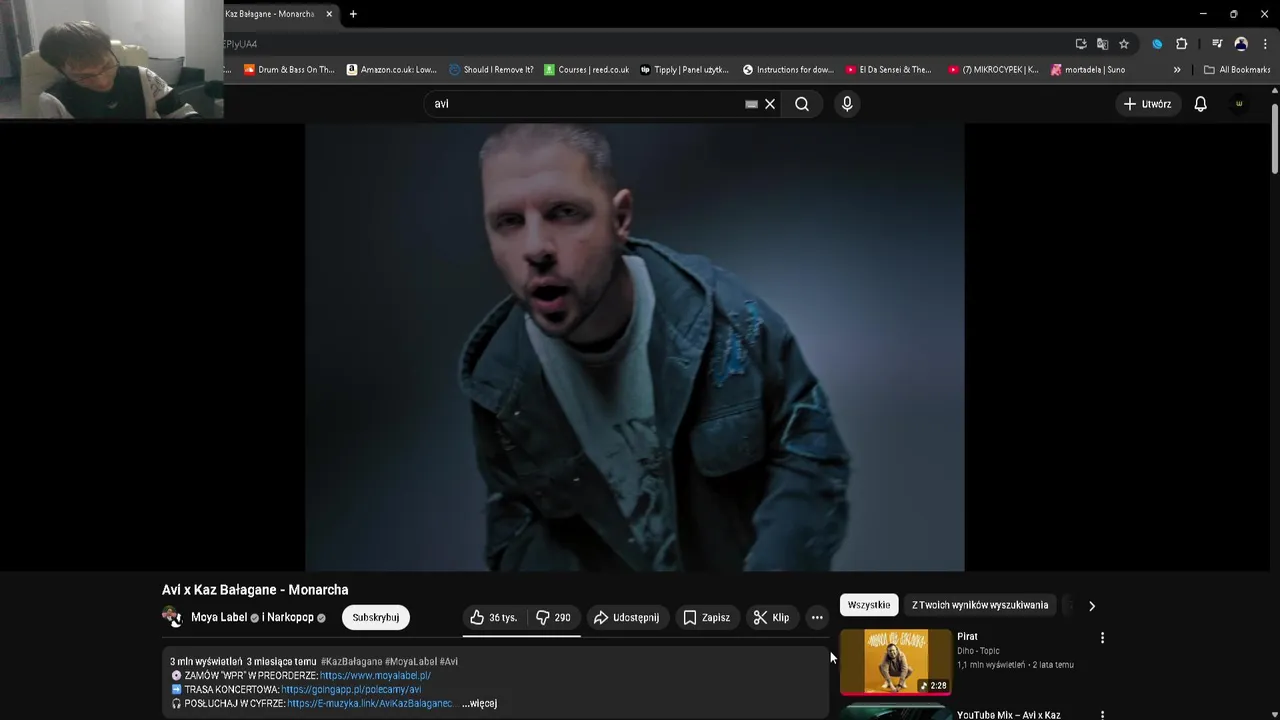Open the YouTube Mix – Avi x Kaz title

point(1009,715)
